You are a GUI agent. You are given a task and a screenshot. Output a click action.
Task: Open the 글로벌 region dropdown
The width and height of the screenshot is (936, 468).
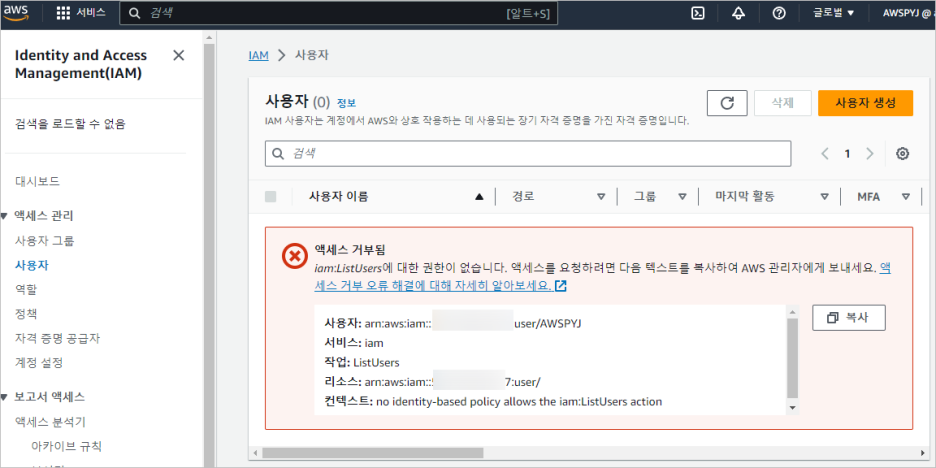[833, 13]
